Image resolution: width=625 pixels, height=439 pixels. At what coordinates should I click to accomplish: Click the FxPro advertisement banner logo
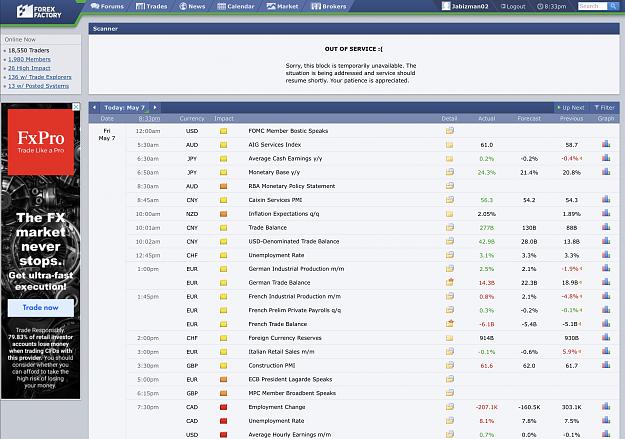[x=41, y=142]
